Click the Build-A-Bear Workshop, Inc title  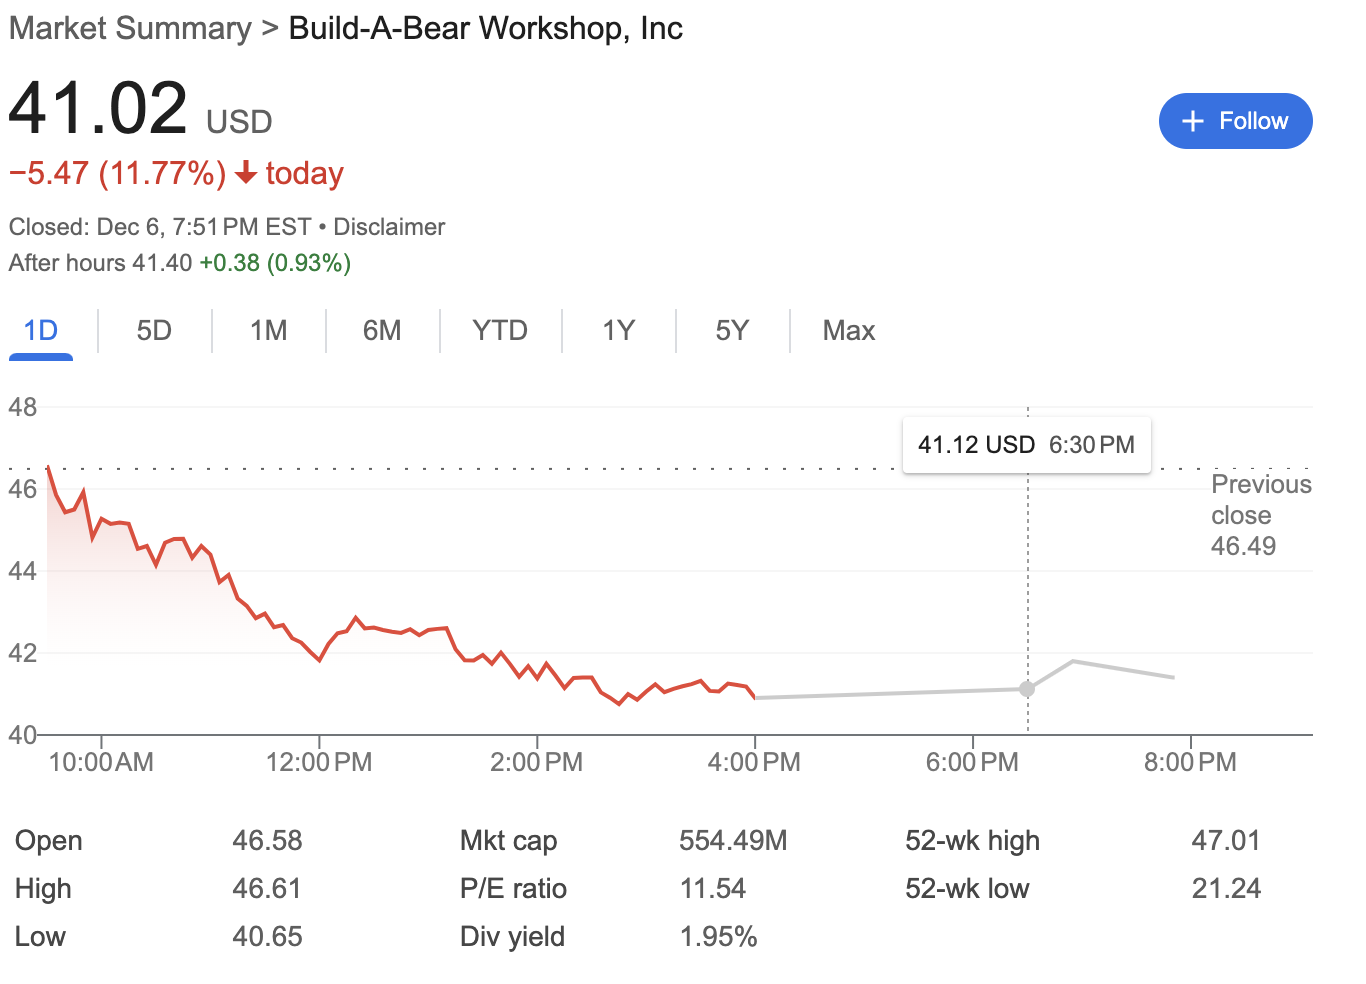pyautogui.click(x=485, y=28)
